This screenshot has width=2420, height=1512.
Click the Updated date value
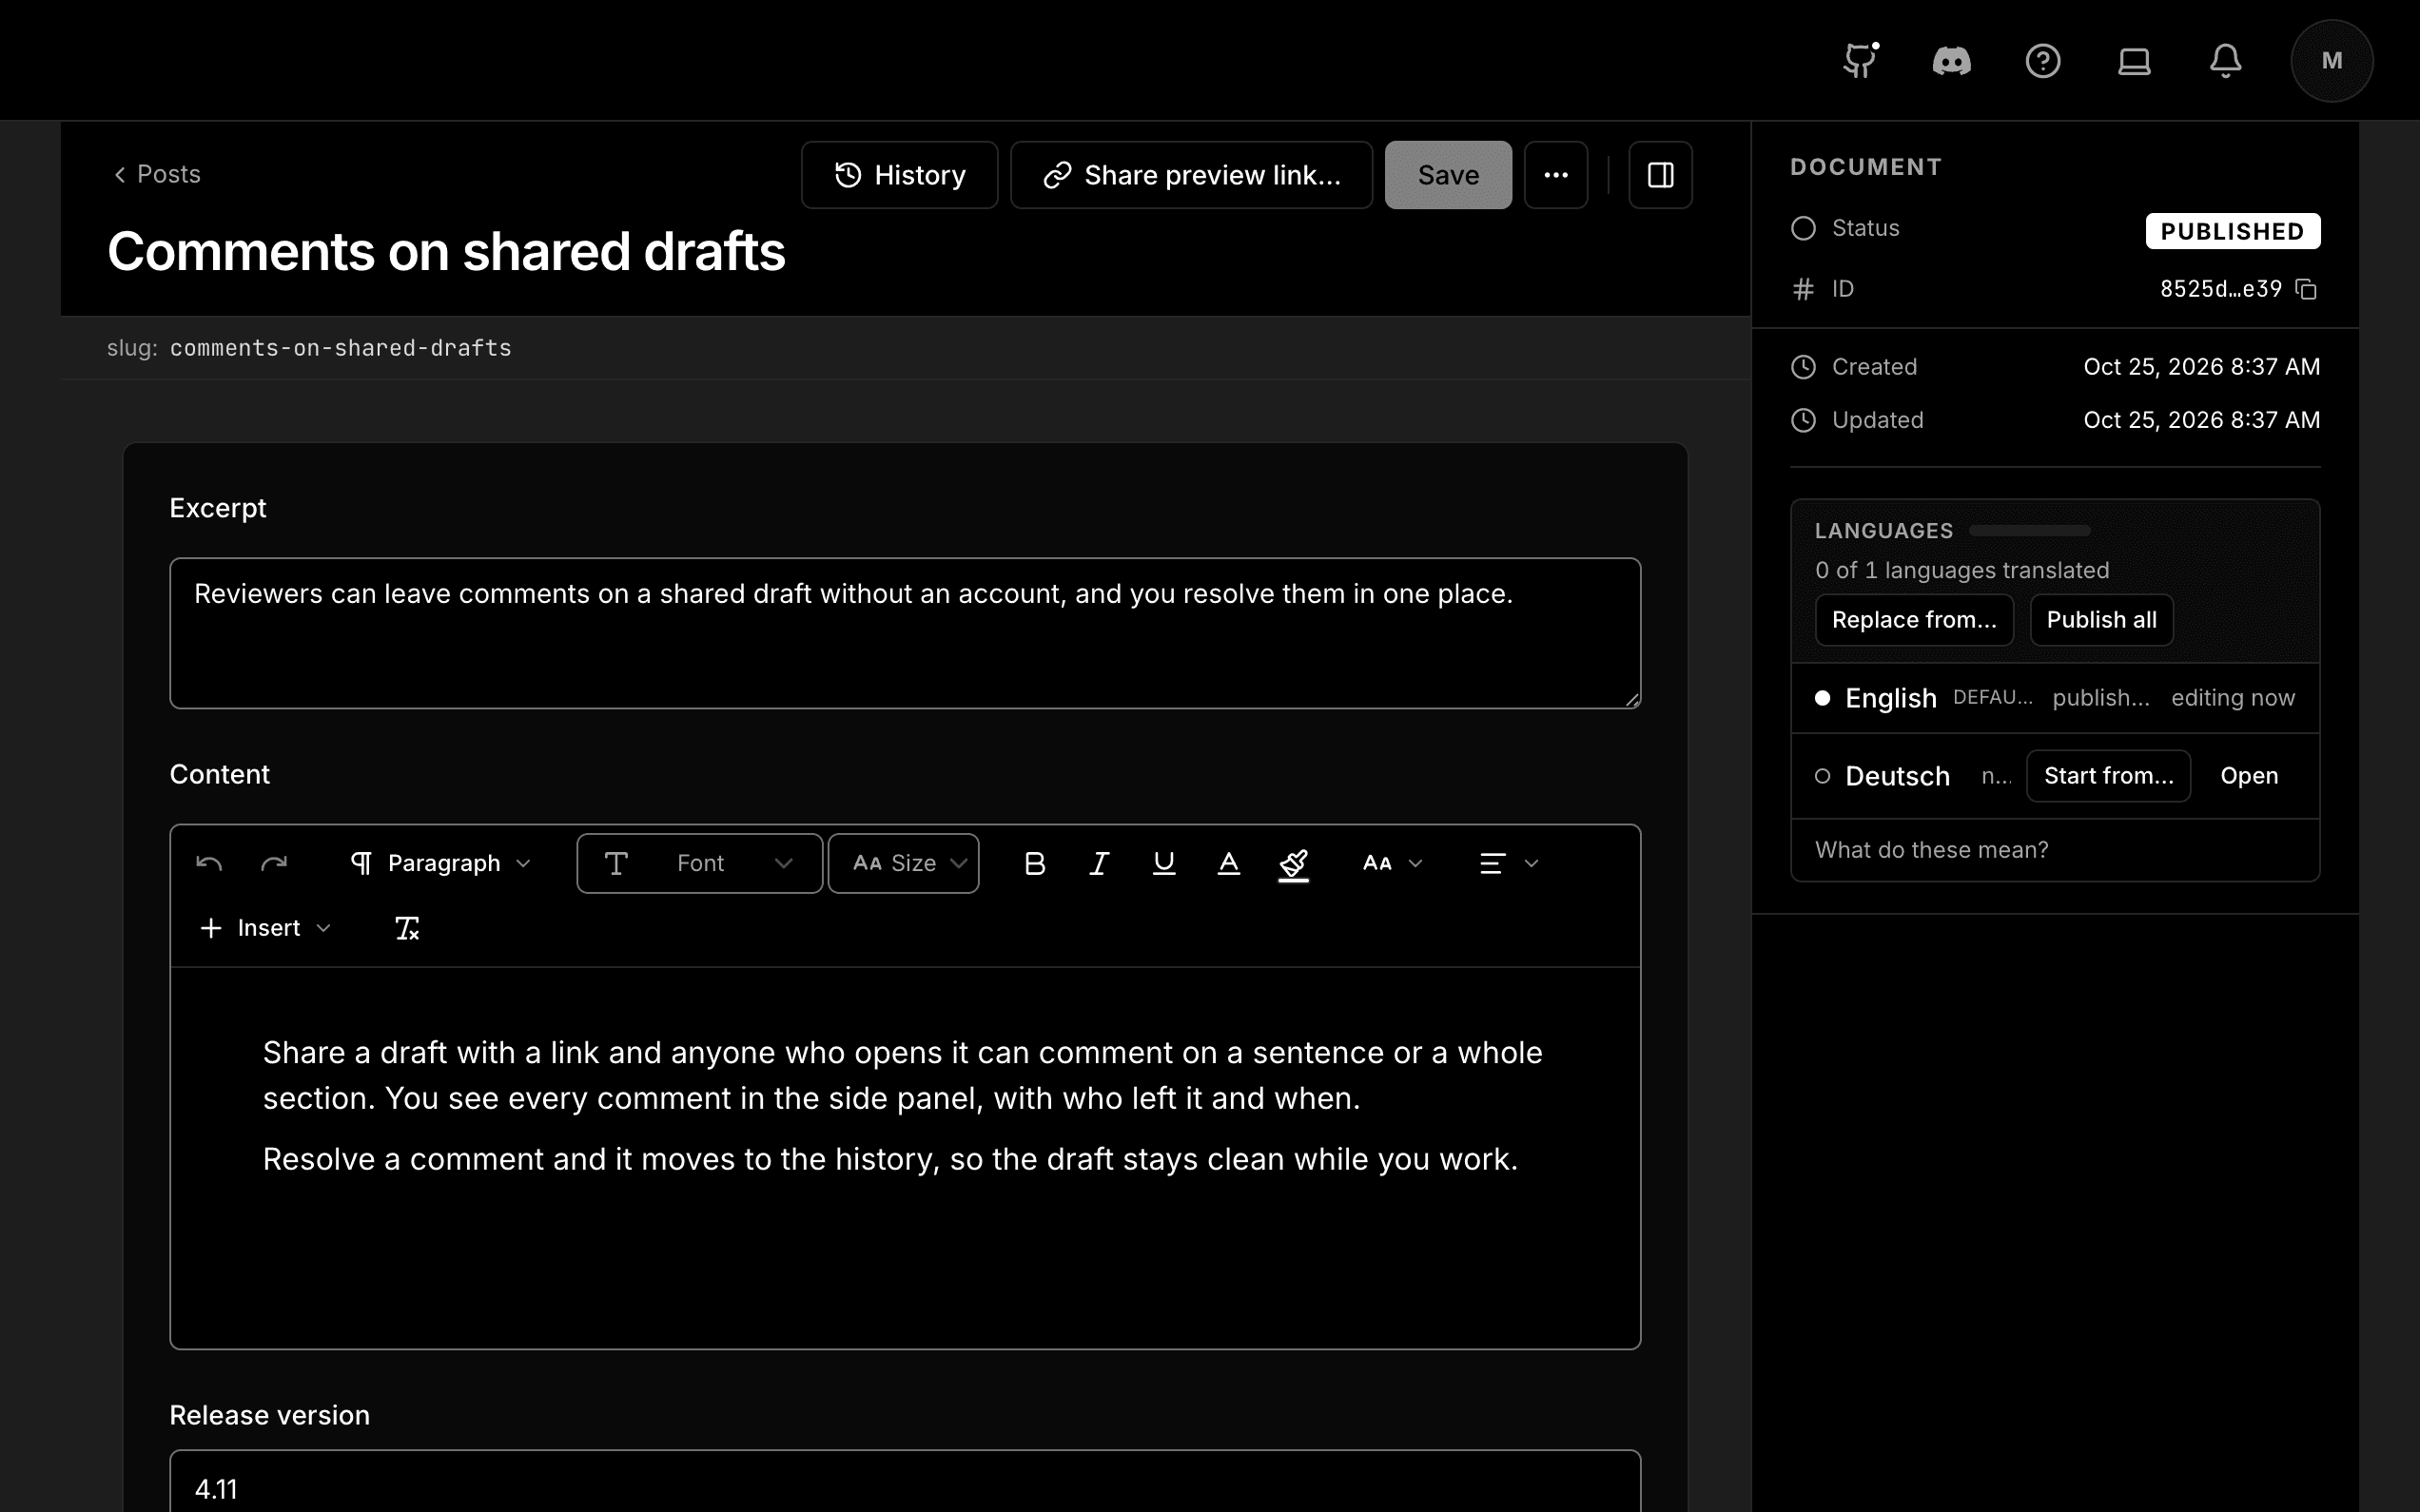(2201, 420)
